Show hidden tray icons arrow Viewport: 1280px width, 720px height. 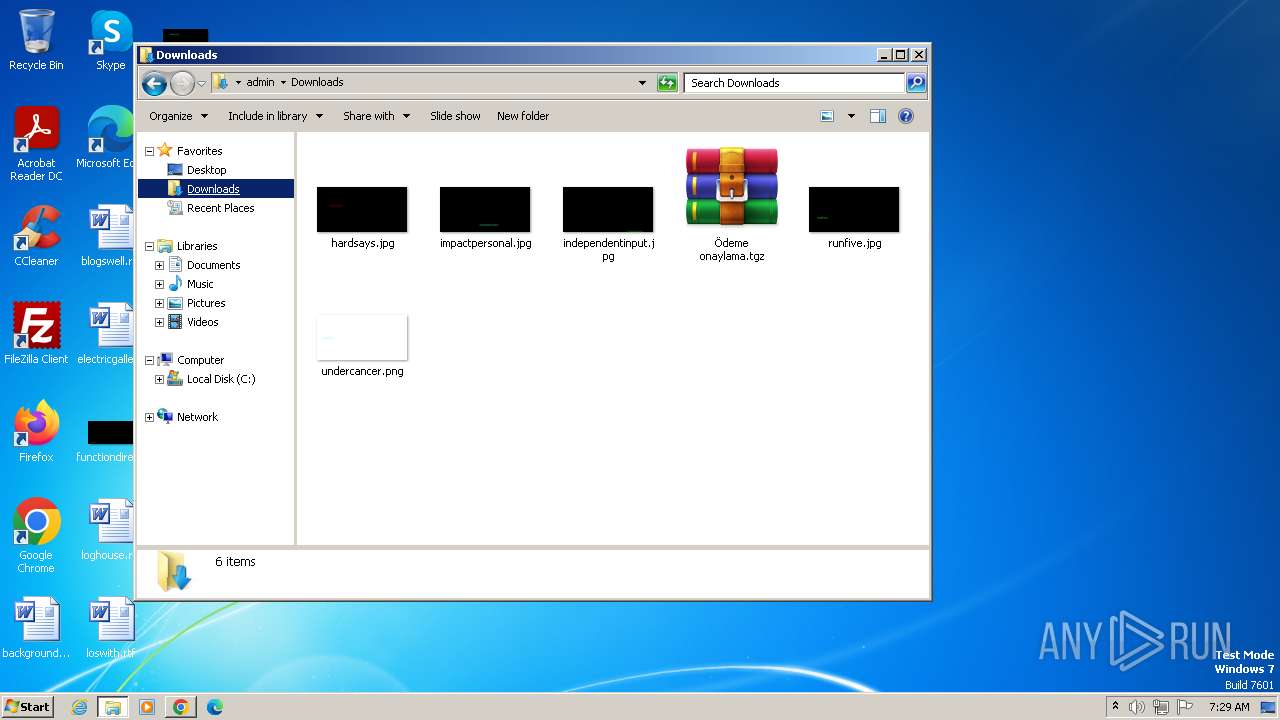(x=1115, y=706)
